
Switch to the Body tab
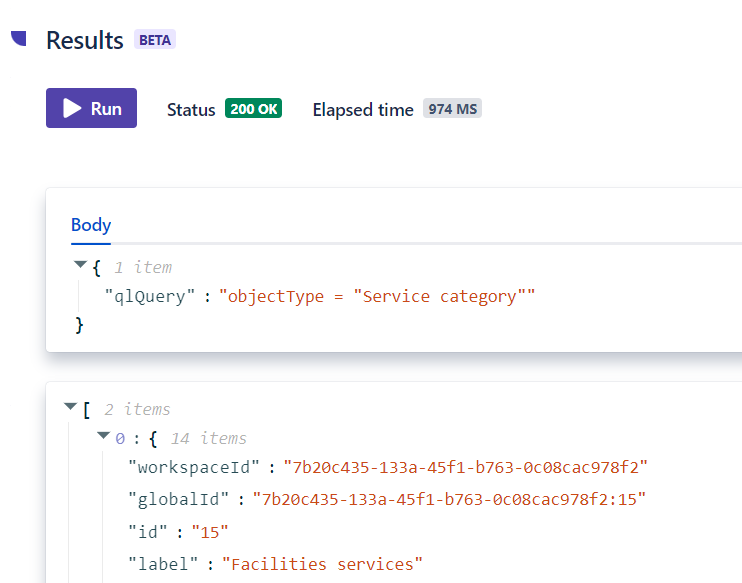[91, 225]
